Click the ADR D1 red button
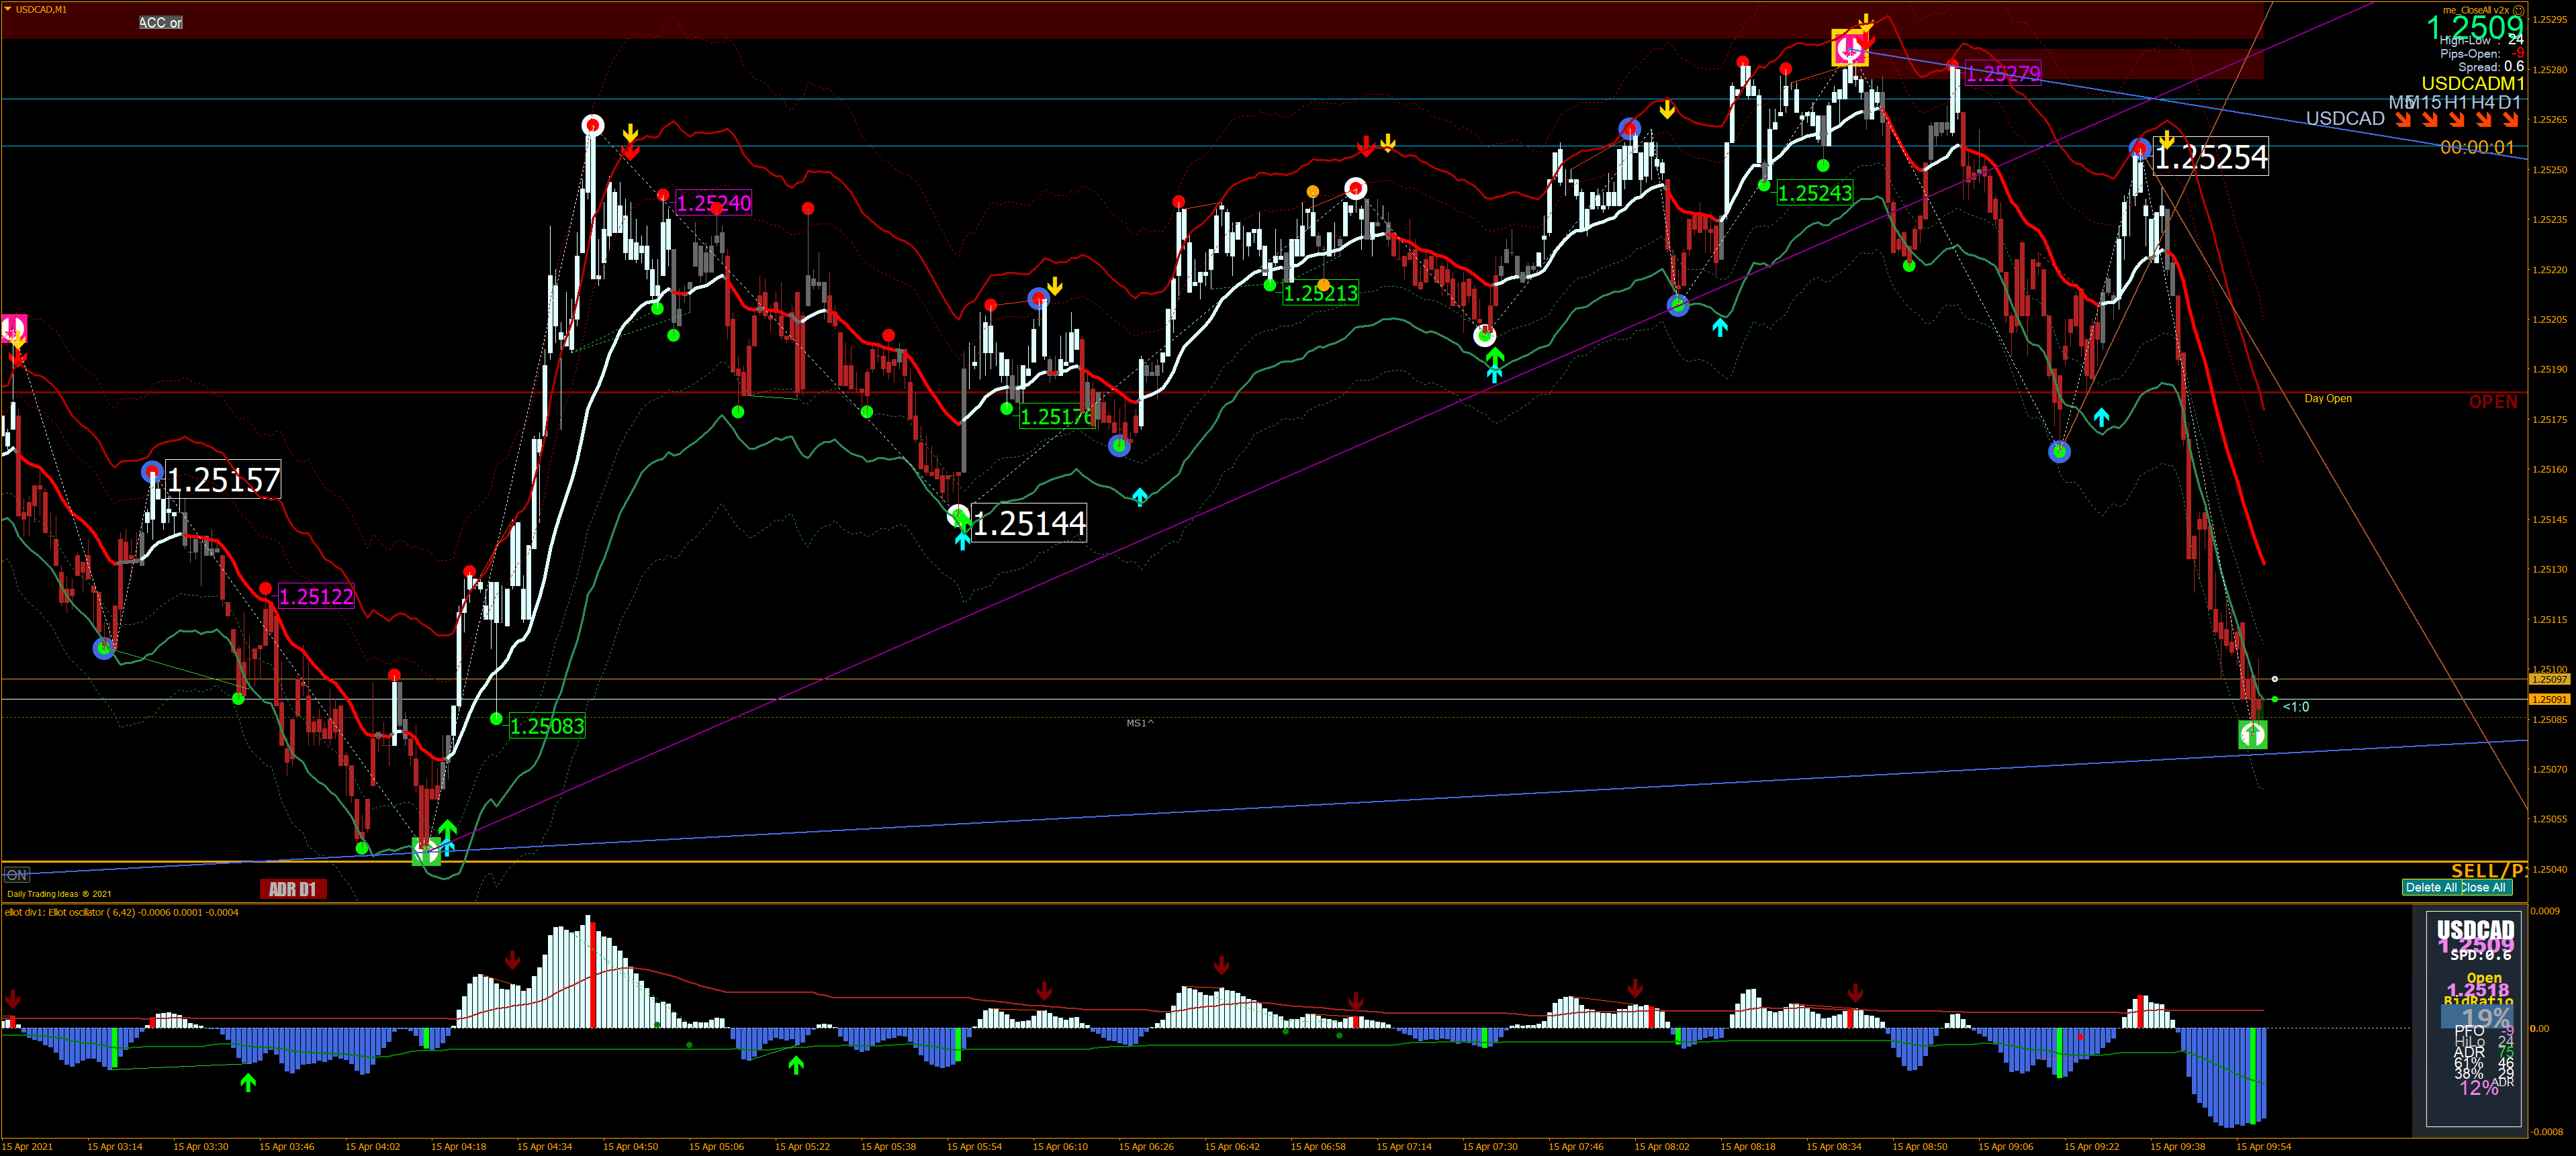 (x=292, y=889)
